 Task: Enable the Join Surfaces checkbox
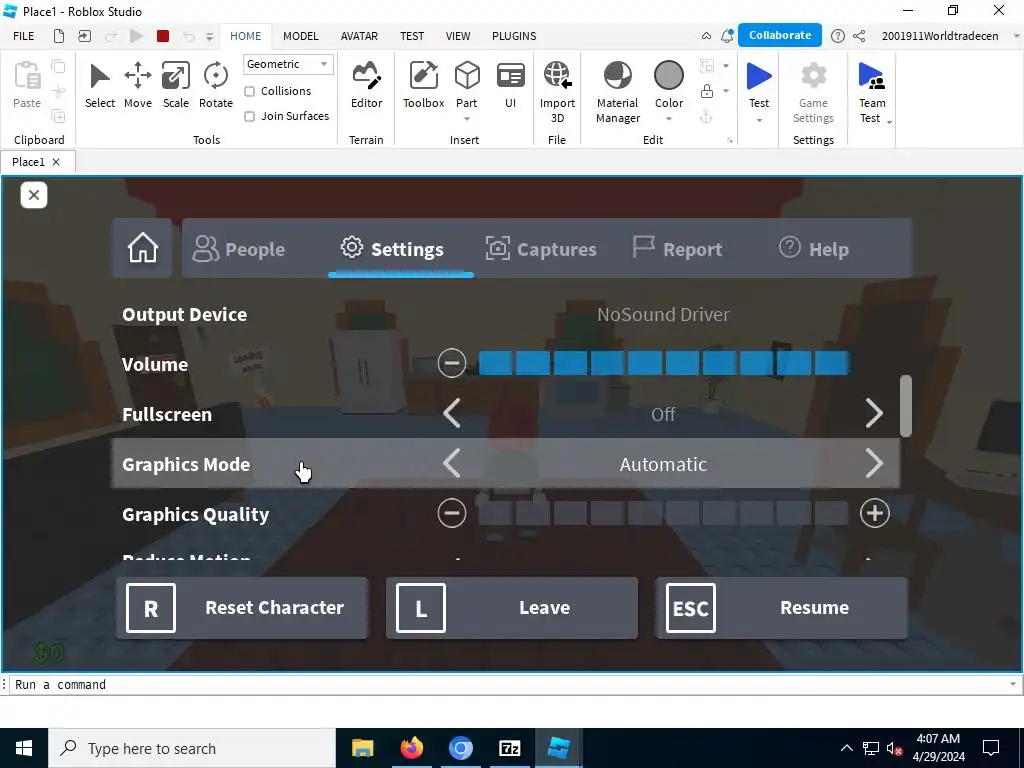point(249,116)
